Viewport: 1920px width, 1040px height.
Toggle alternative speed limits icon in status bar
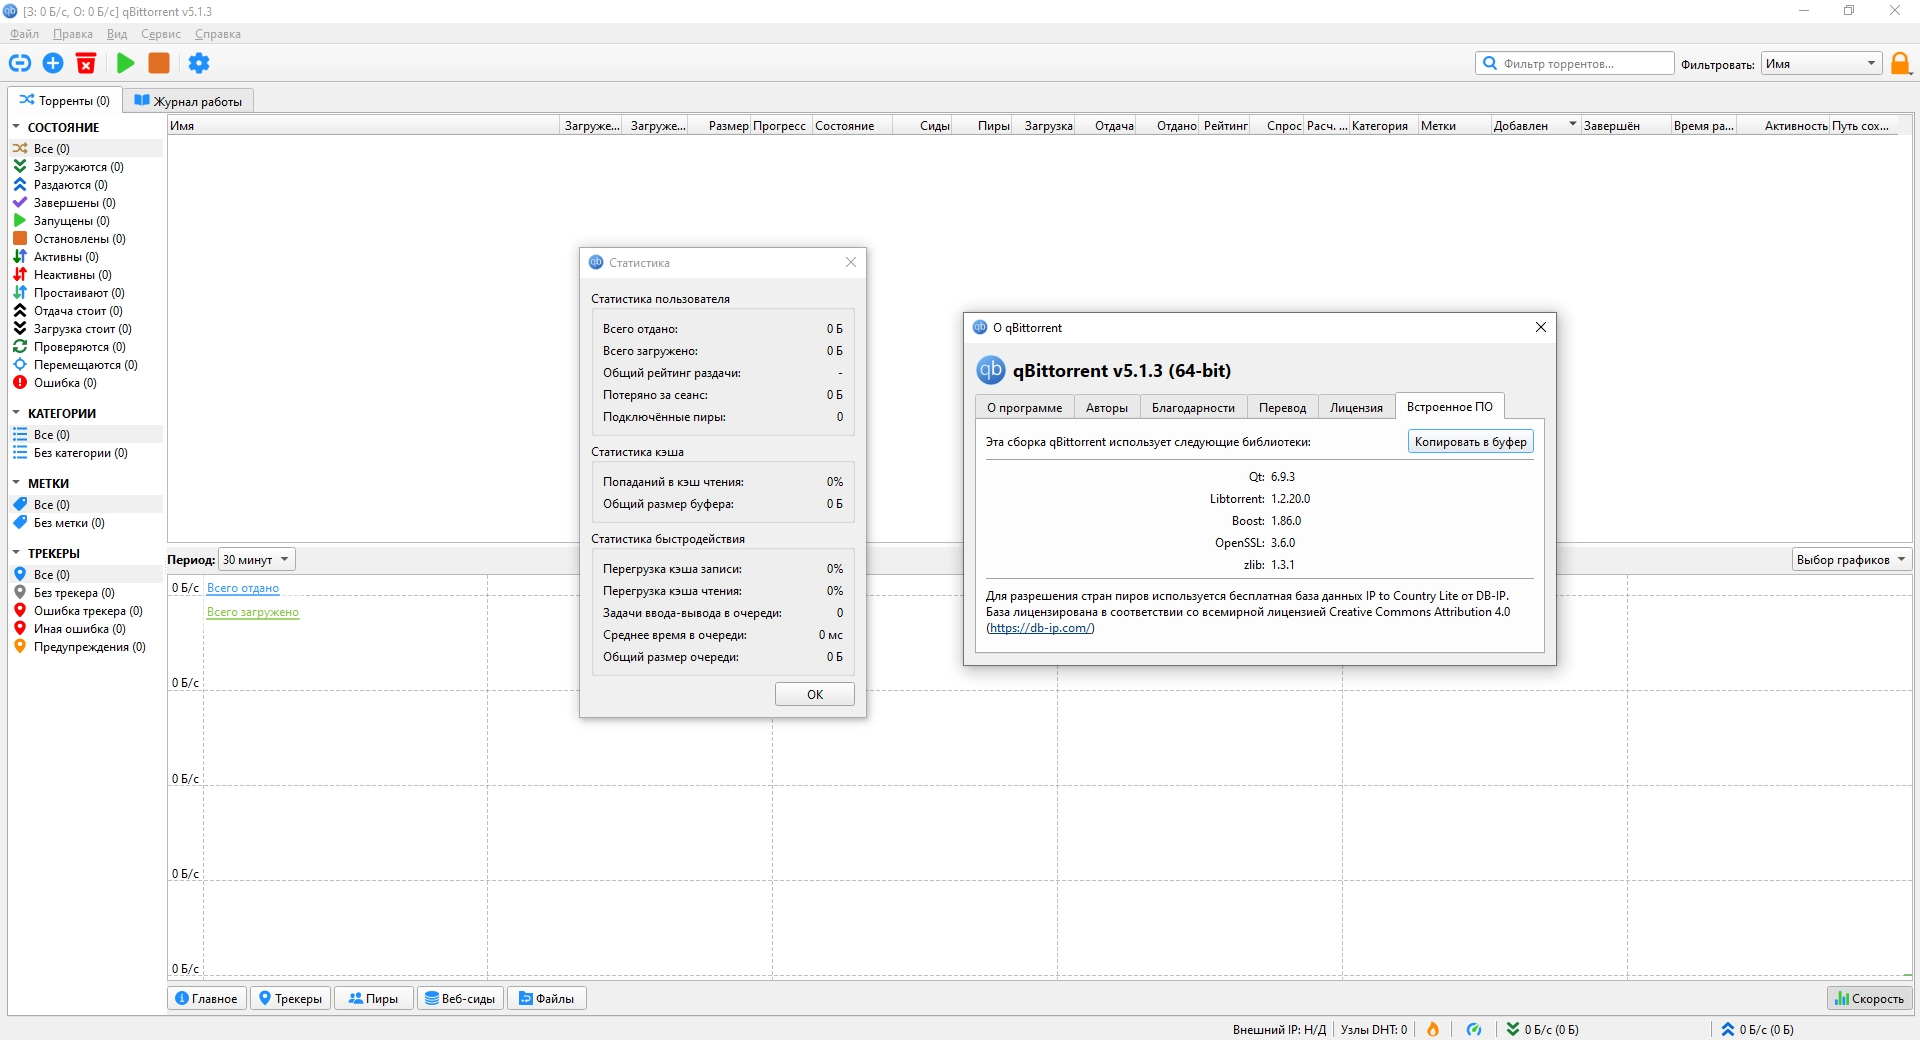1474,1029
